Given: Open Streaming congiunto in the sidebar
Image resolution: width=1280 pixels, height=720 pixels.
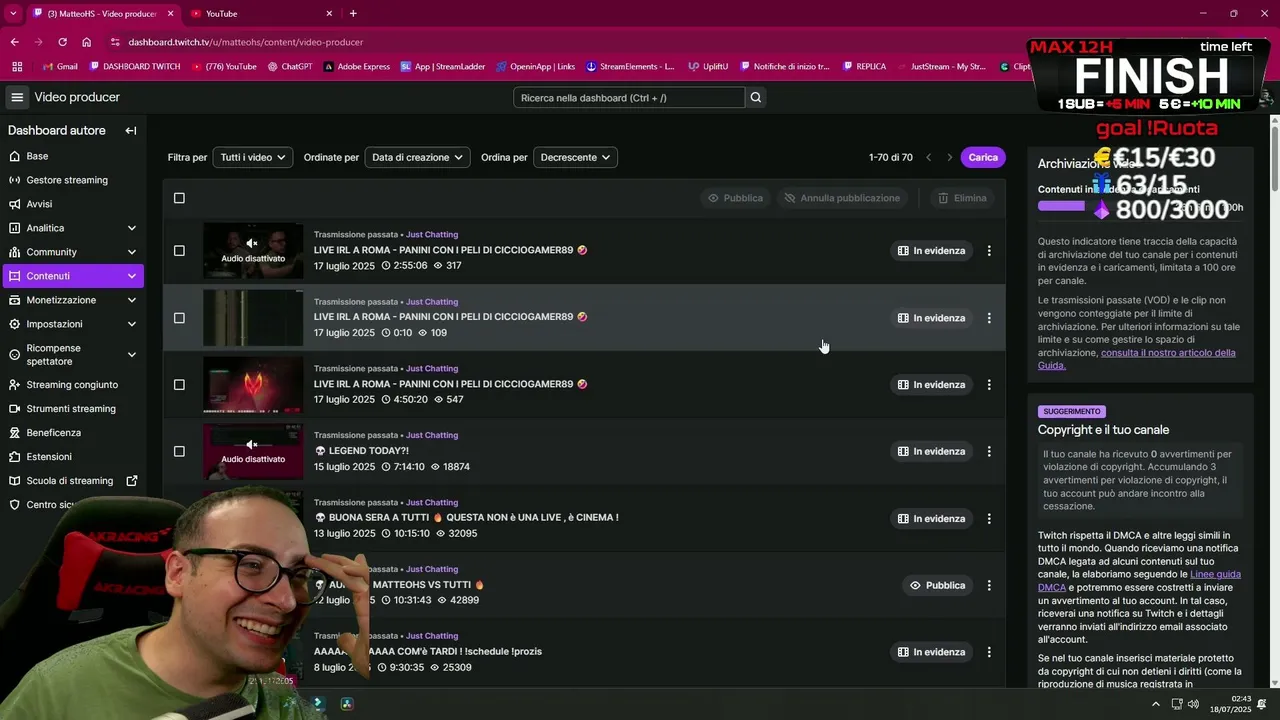Looking at the screenshot, I should (72, 385).
